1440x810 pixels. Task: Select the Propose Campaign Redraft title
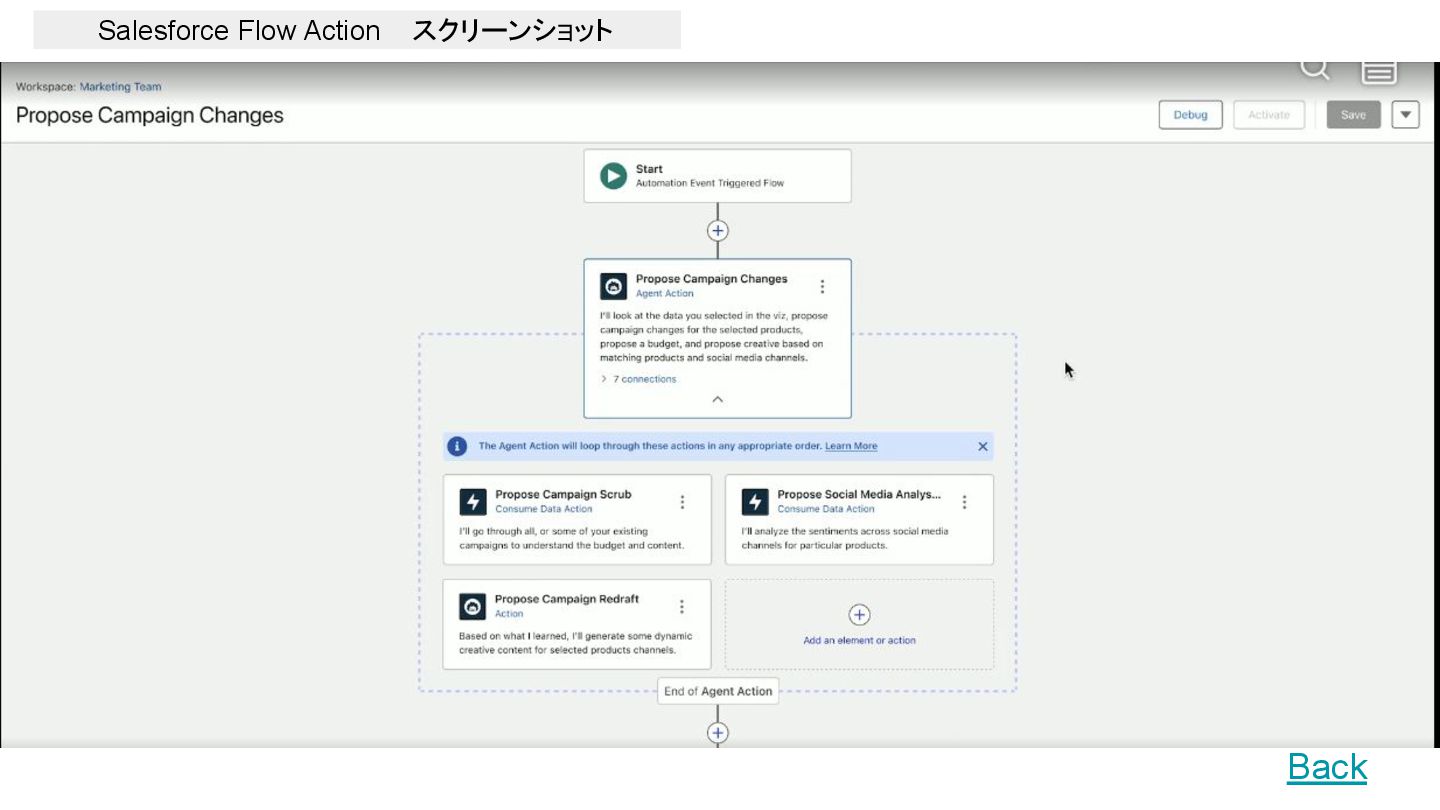tap(567, 599)
